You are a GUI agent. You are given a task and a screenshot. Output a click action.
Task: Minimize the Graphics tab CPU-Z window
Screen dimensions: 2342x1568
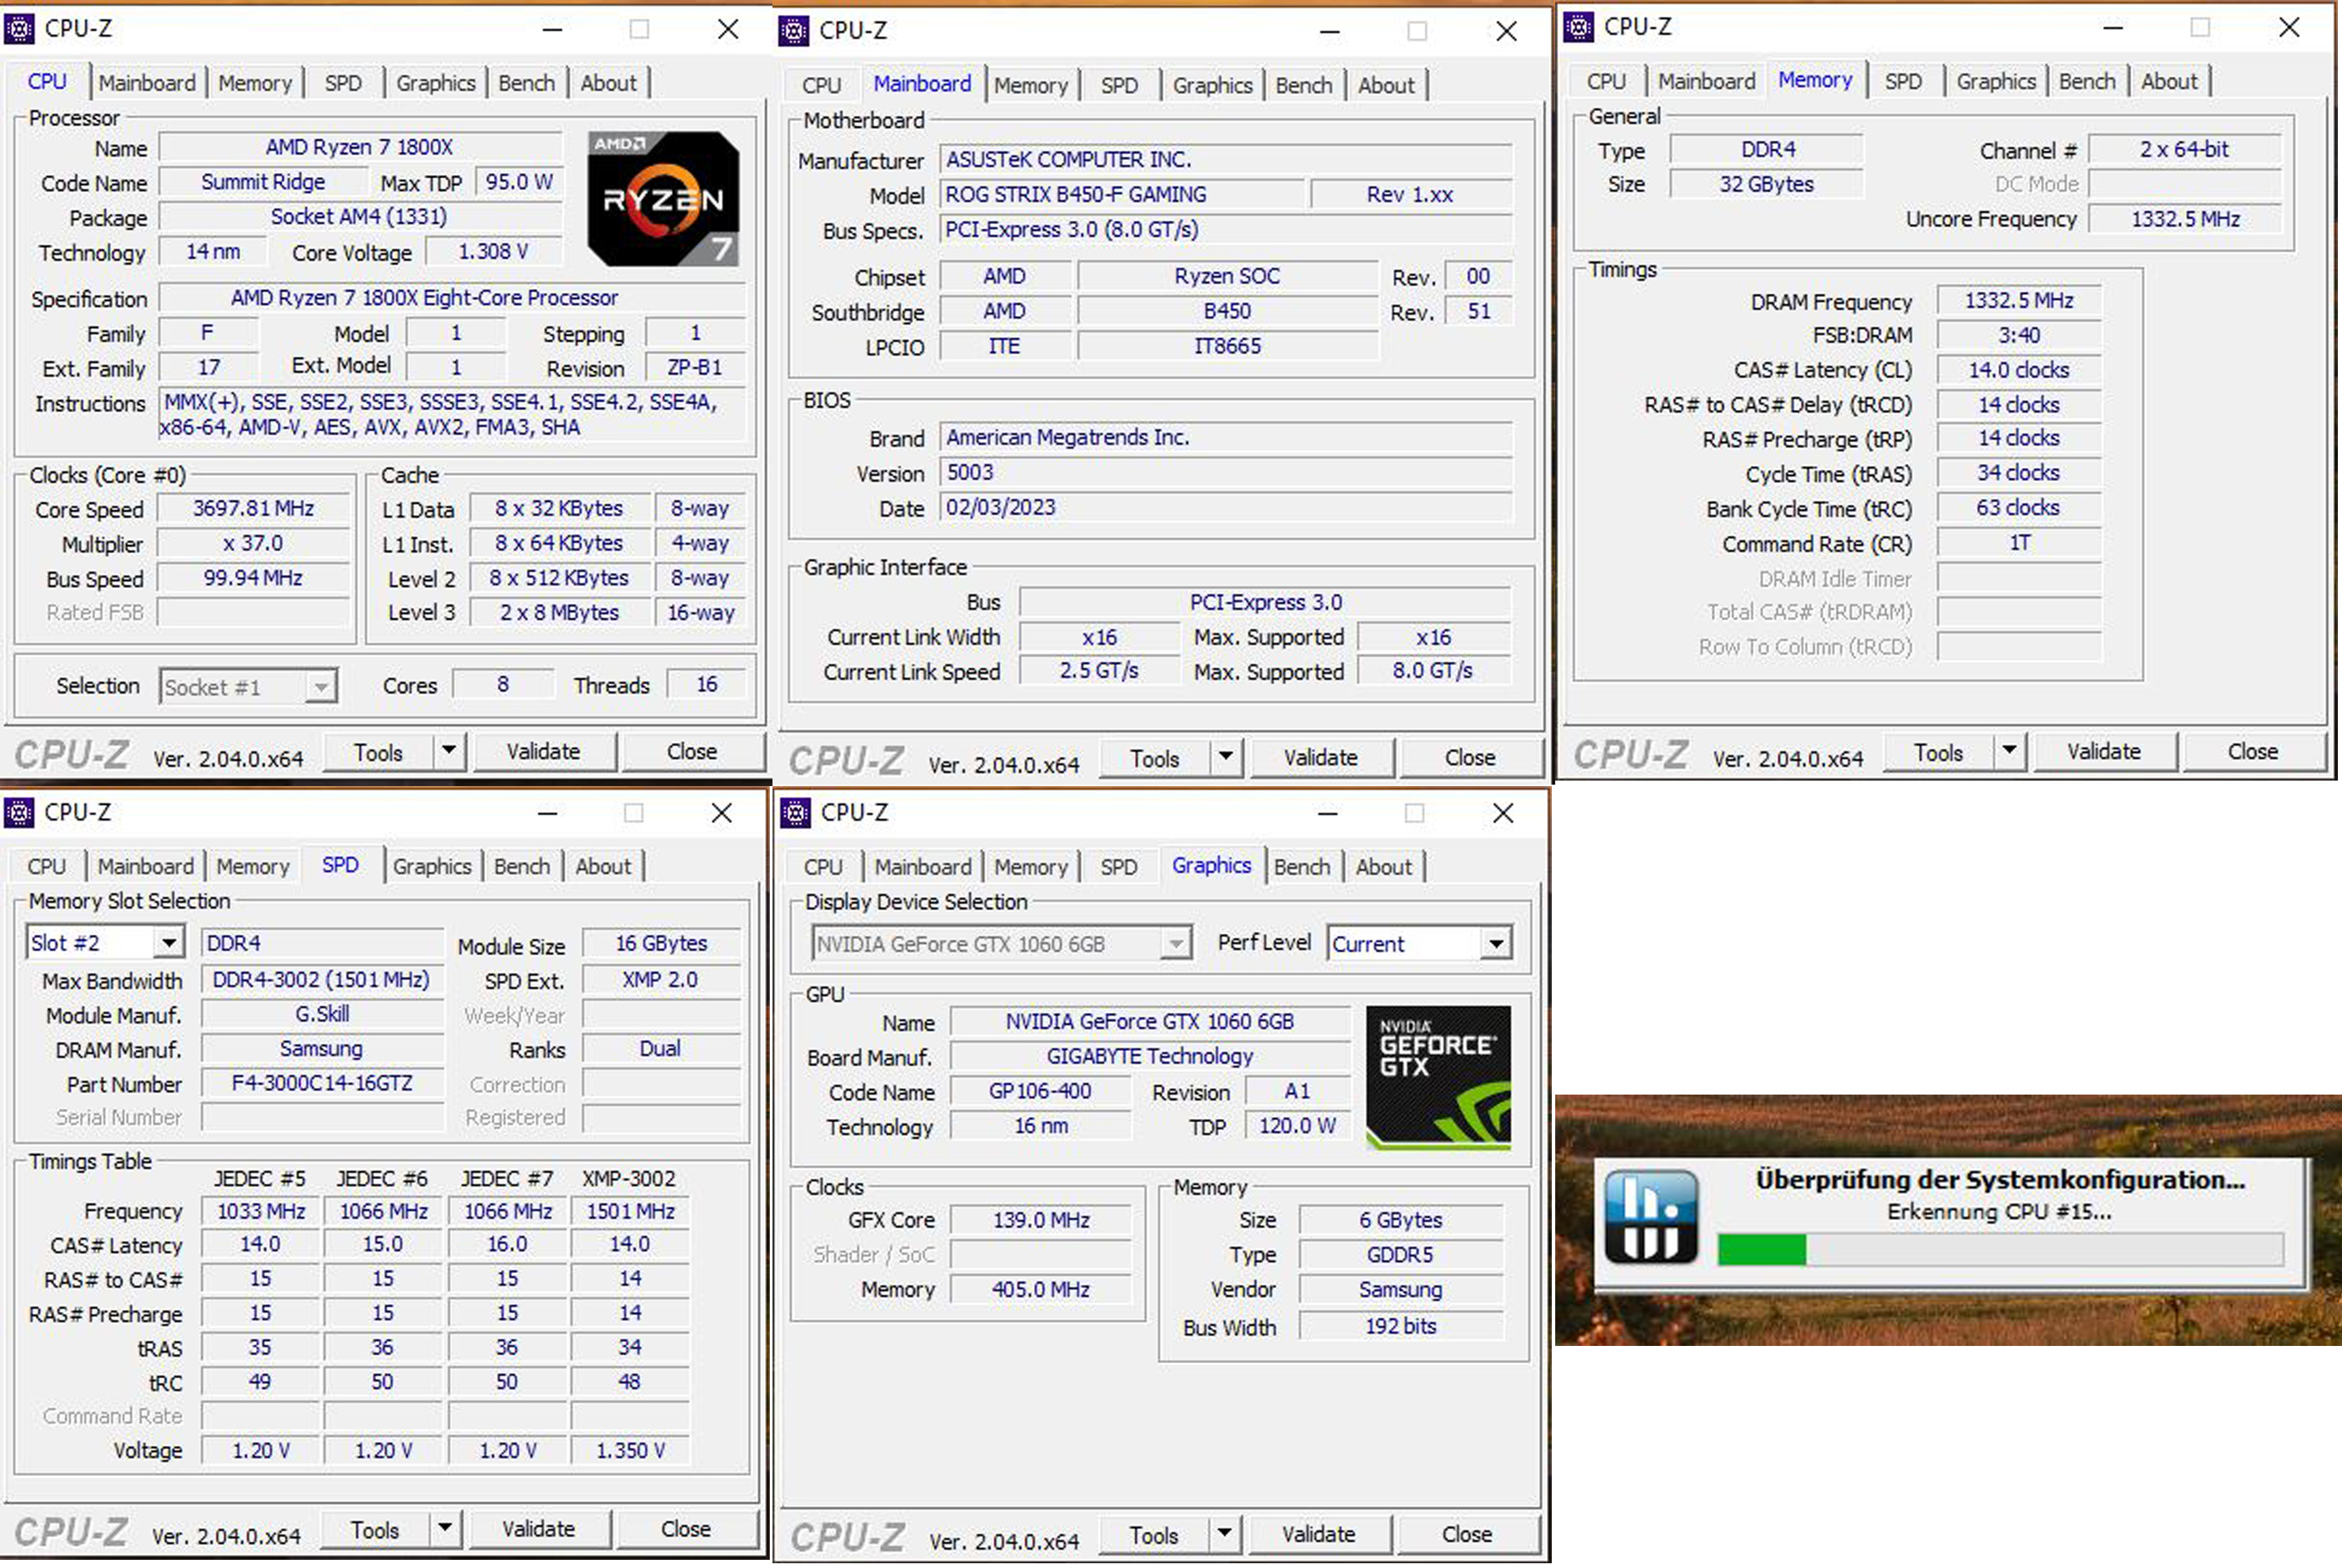tap(1327, 813)
